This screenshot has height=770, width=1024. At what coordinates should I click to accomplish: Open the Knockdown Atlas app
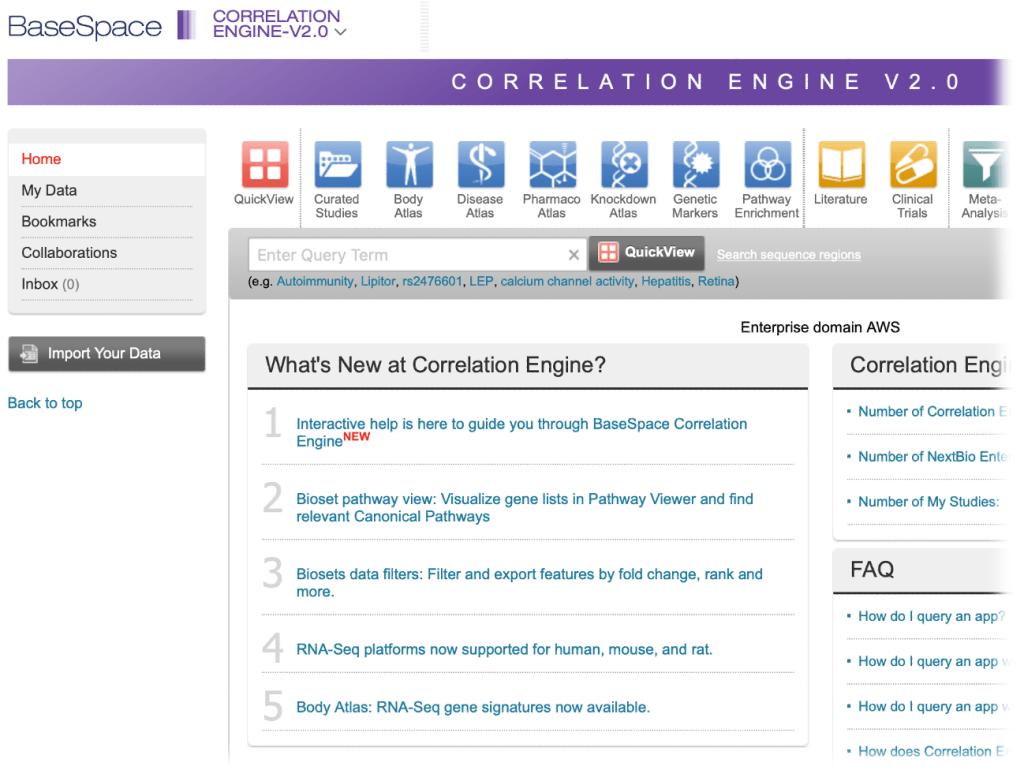click(x=624, y=165)
